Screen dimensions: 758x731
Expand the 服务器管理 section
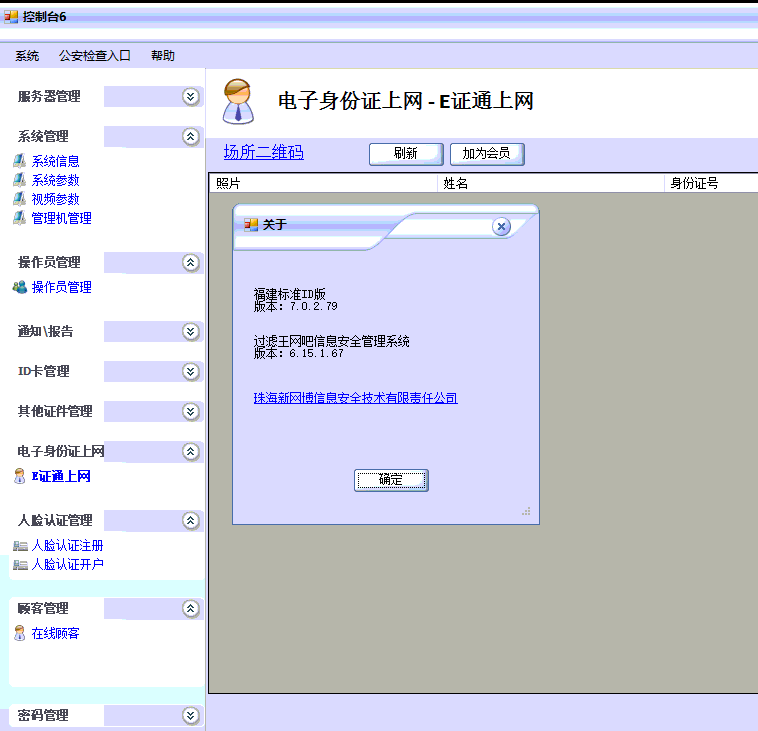[191, 97]
